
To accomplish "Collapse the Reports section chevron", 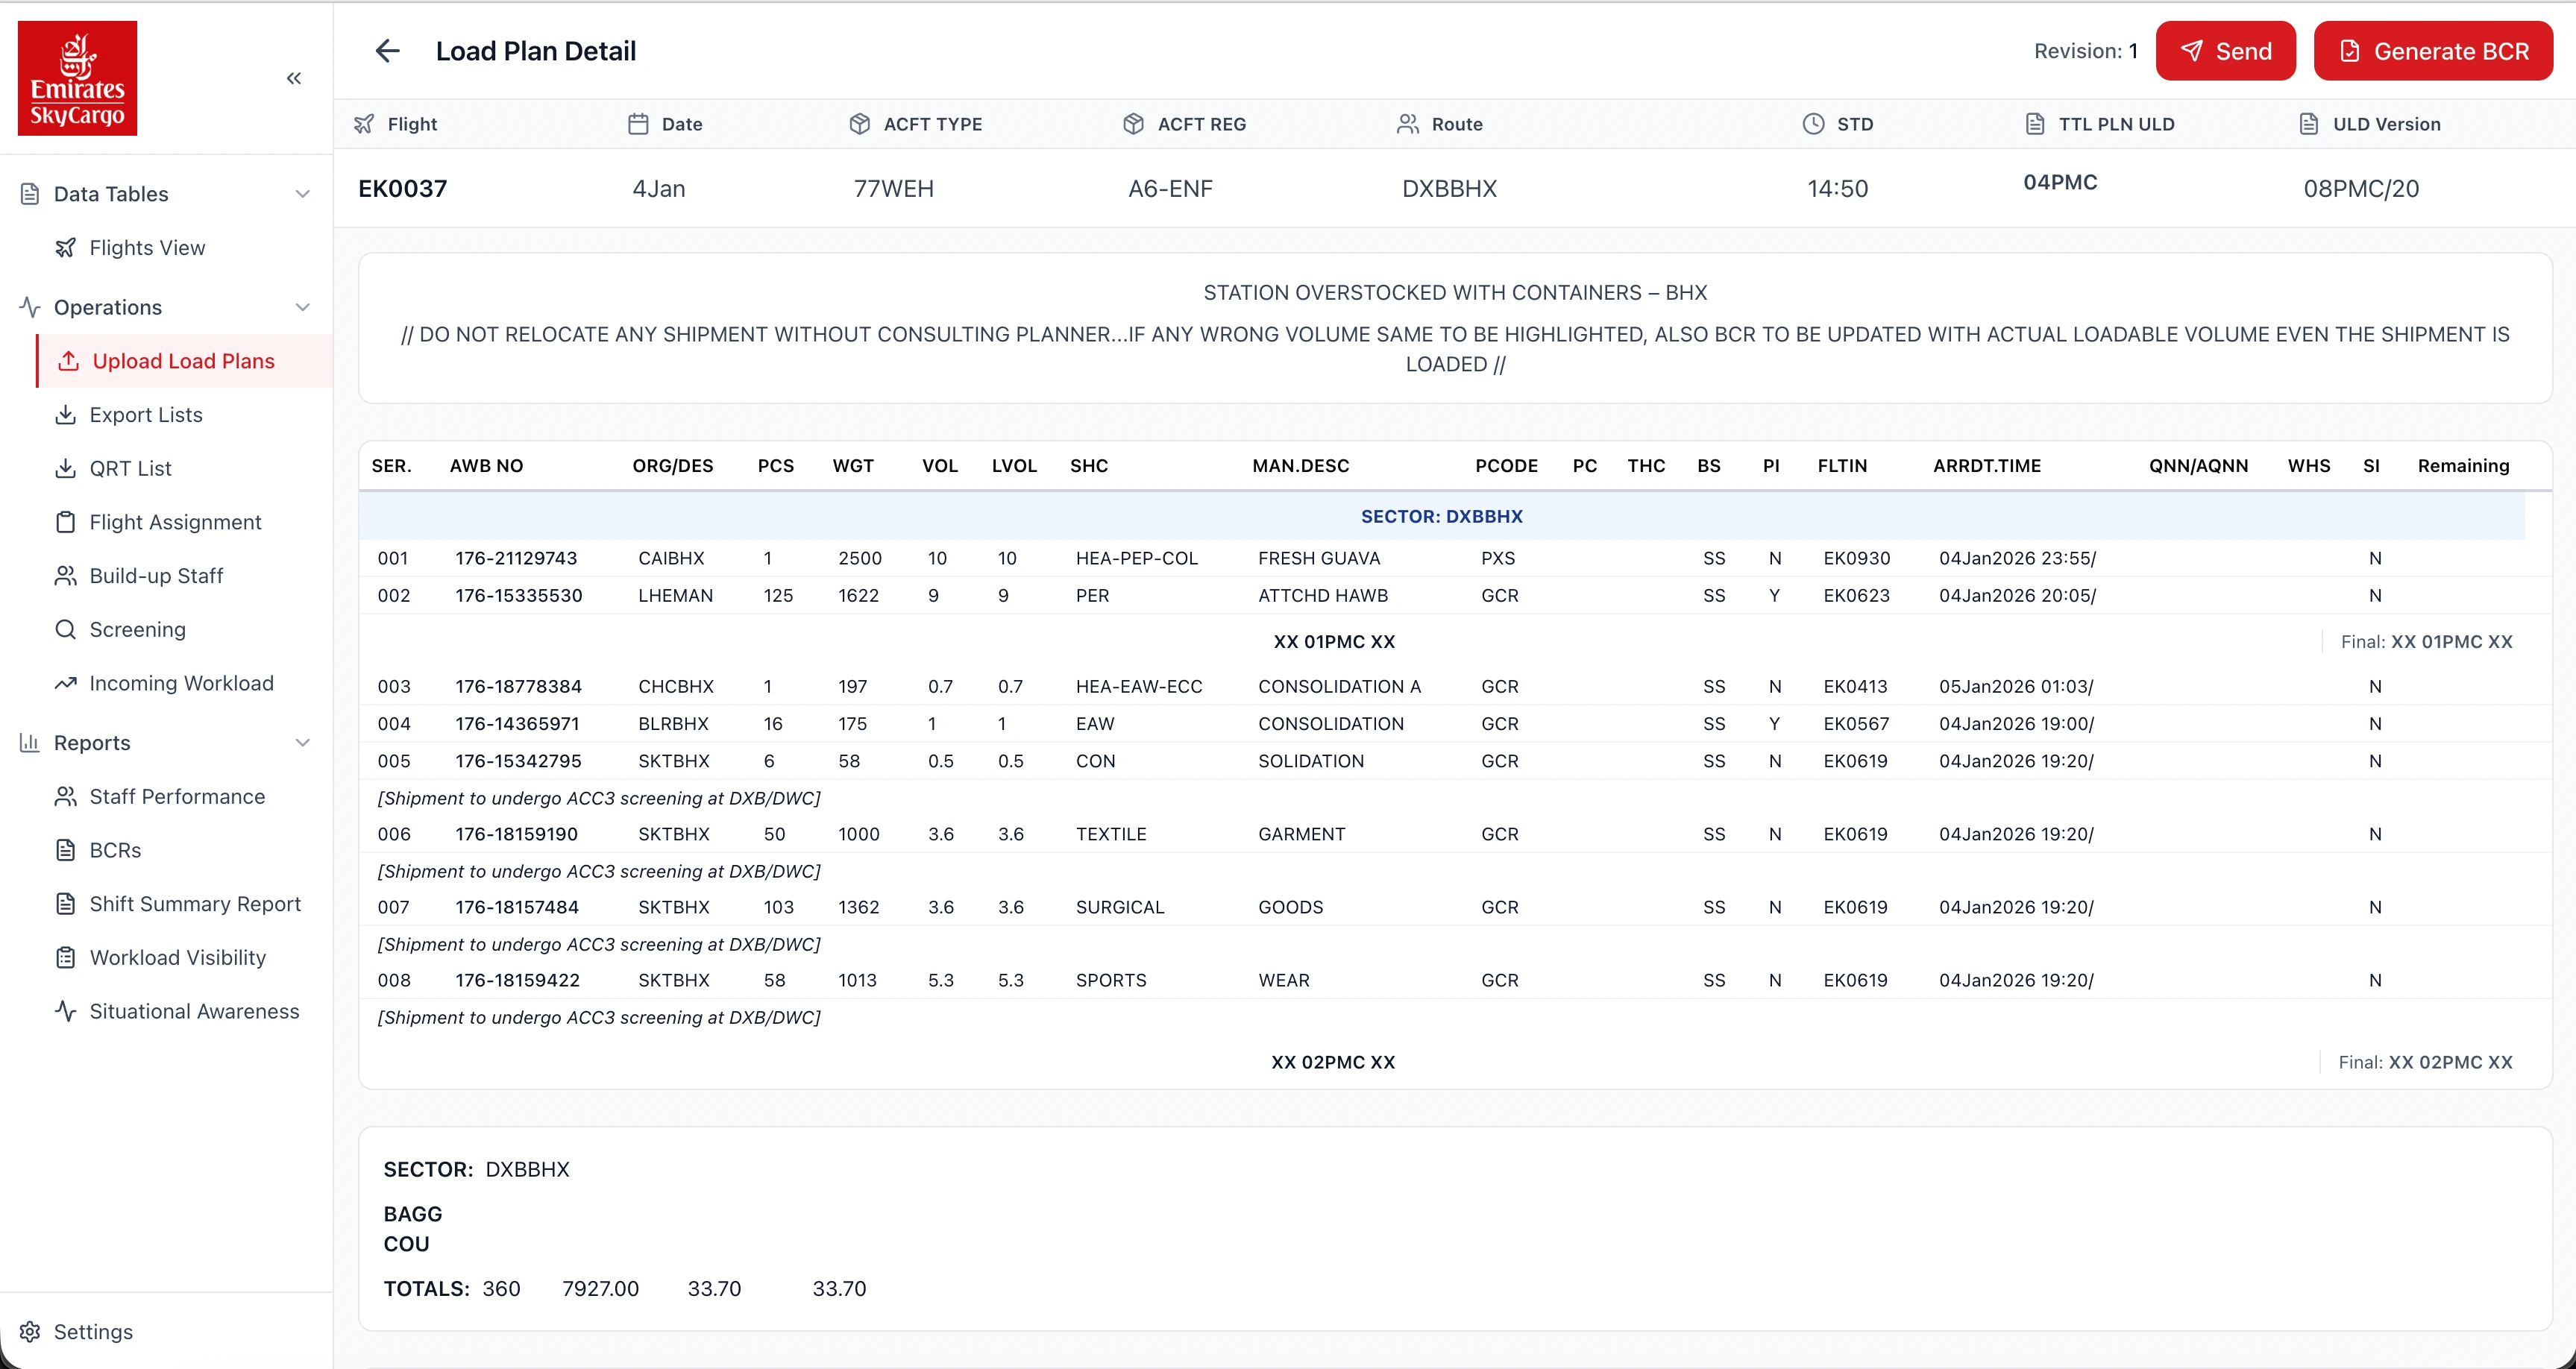I will click(x=303, y=742).
